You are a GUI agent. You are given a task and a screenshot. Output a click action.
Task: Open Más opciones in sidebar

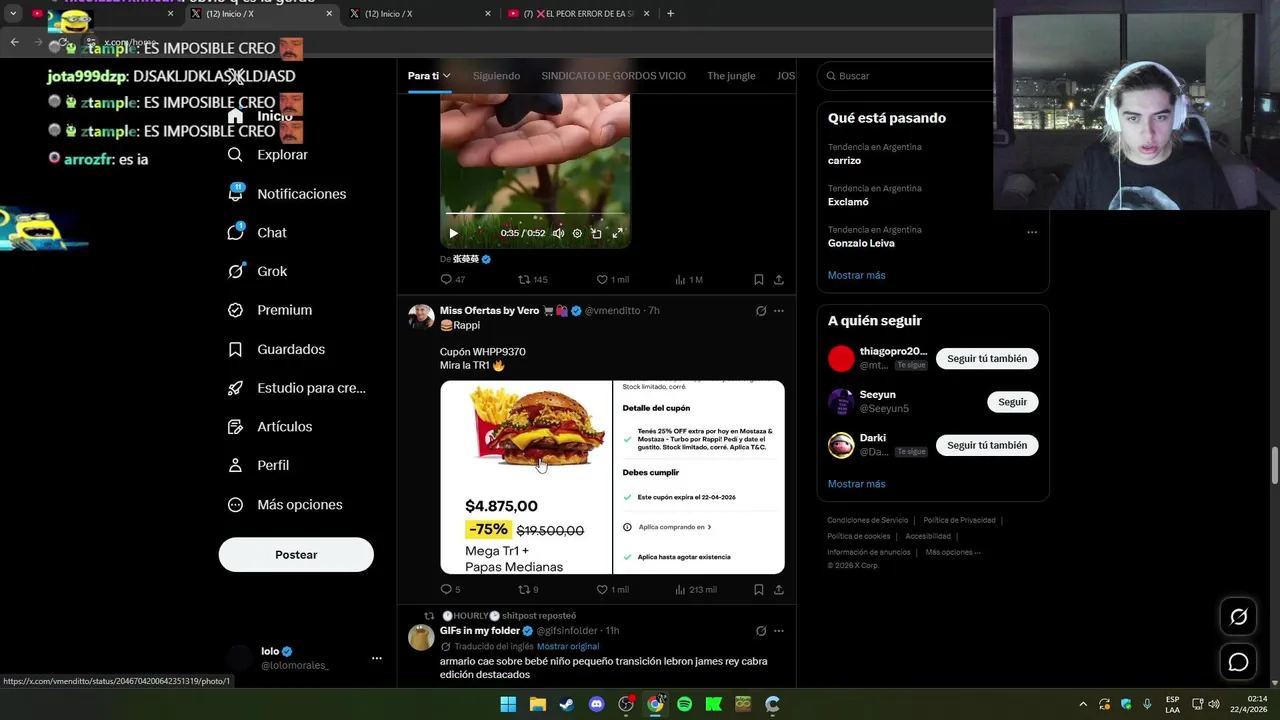click(284, 505)
